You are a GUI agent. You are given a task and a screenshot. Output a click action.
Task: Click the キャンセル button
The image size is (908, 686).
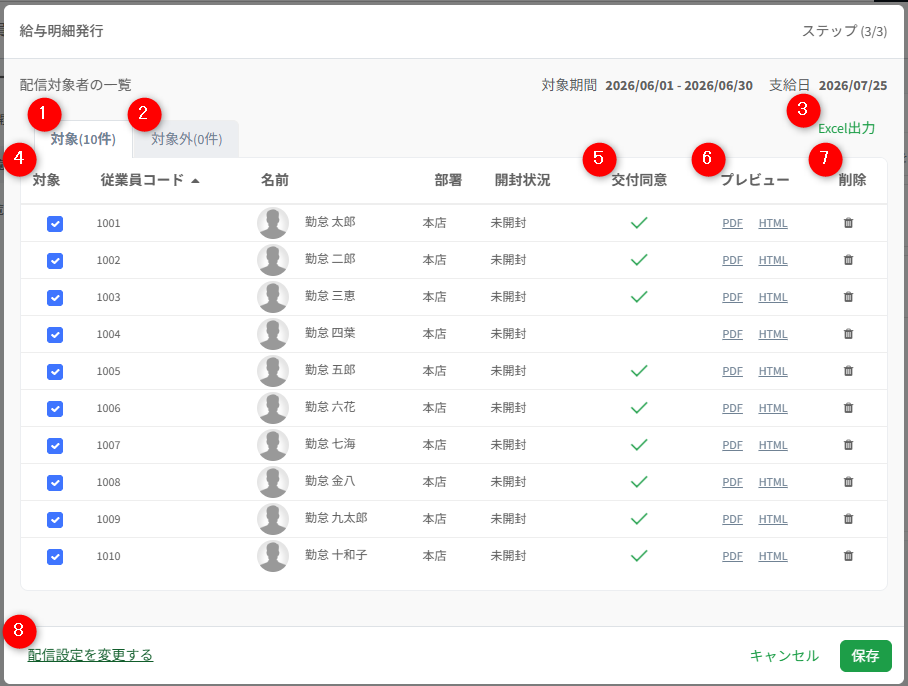pyautogui.click(x=784, y=655)
